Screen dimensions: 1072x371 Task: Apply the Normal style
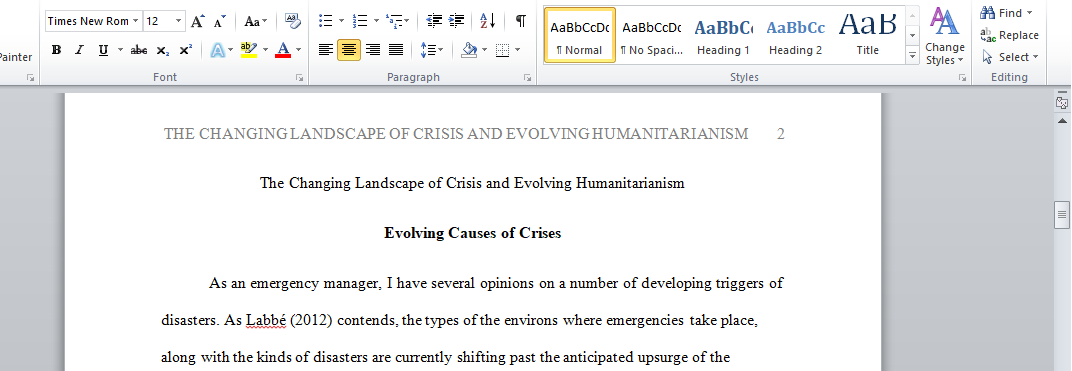(580, 35)
